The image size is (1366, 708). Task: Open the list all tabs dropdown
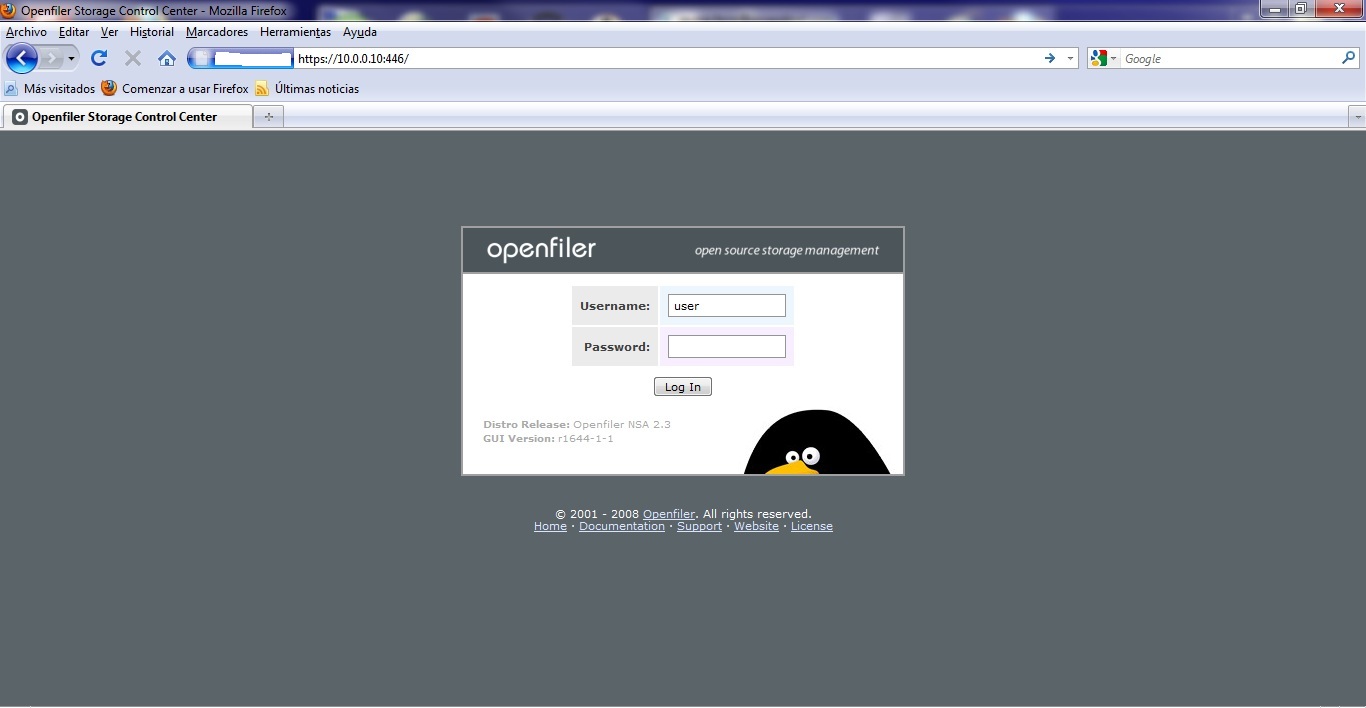pyautogui.click(x=1357, y=117)
